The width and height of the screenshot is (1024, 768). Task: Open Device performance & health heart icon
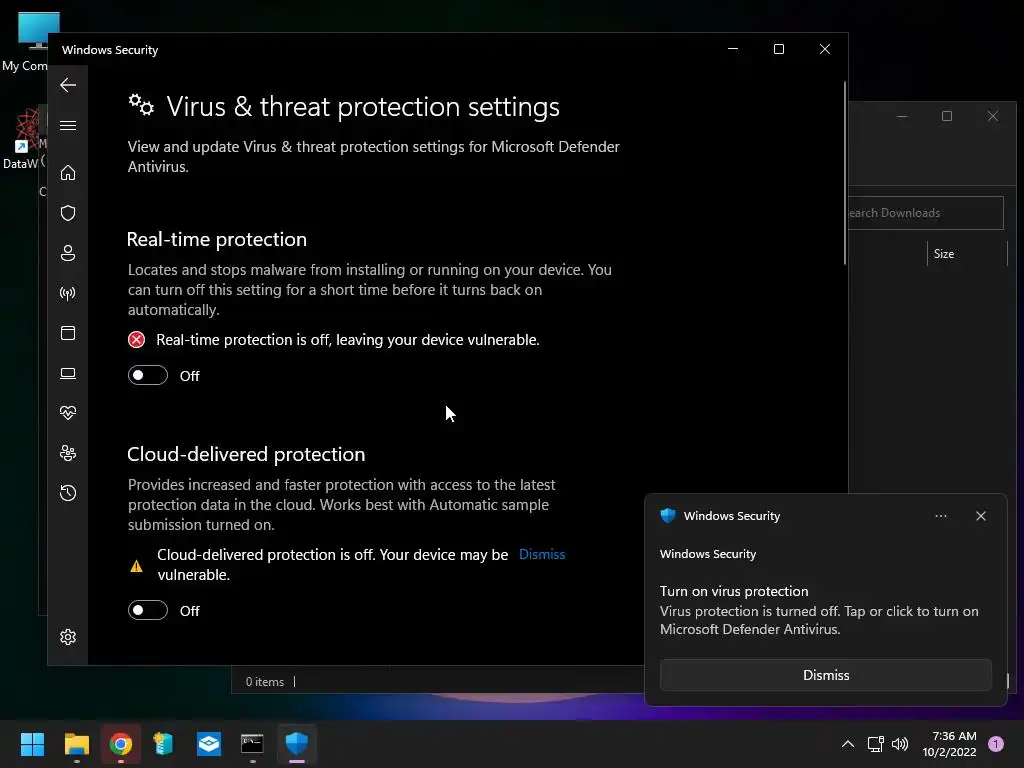tap(68, 413)
